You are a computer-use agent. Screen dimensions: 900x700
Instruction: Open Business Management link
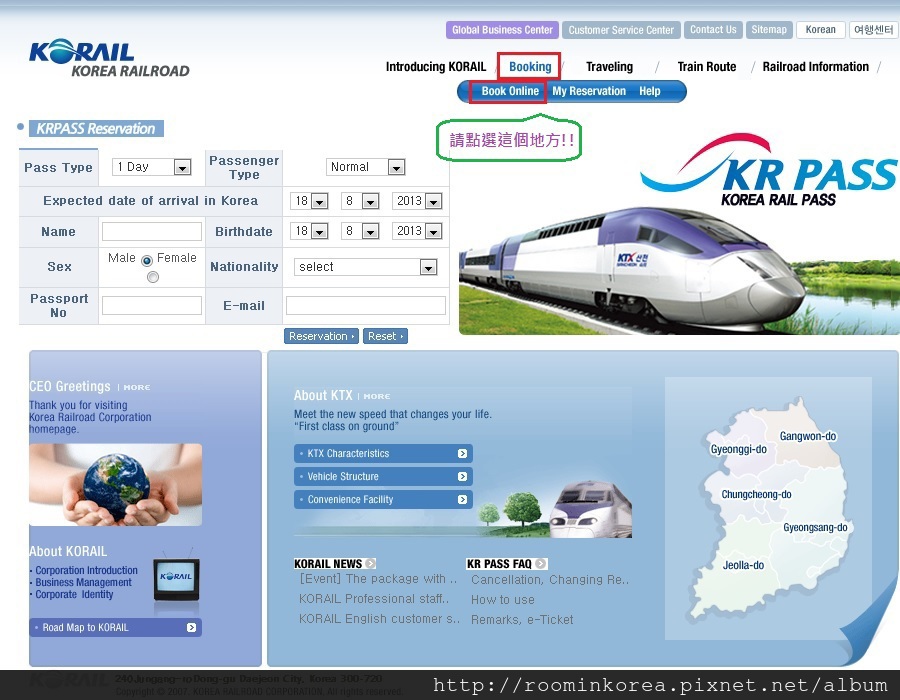[83, 582]
